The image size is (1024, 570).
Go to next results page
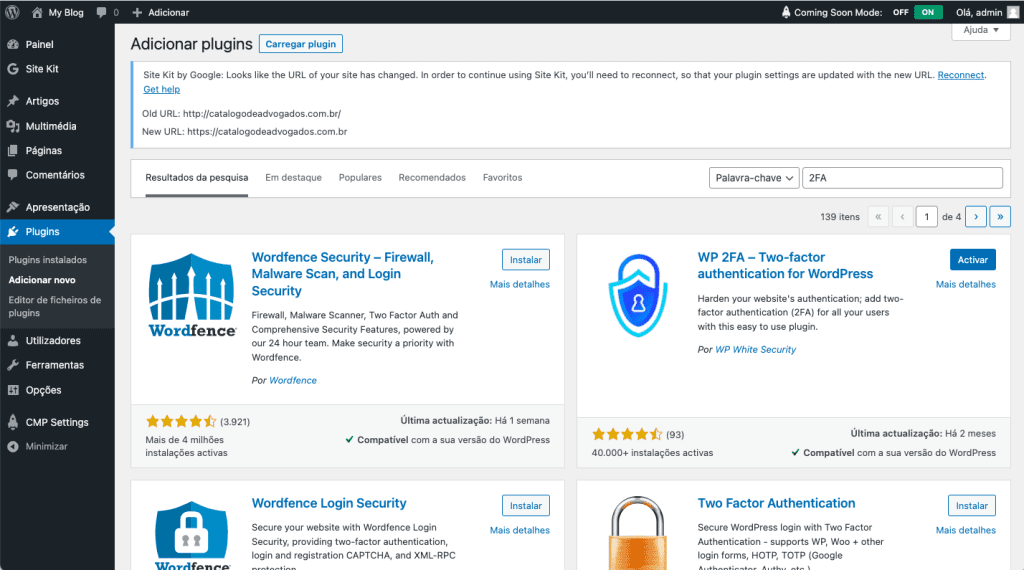point(976,217)
